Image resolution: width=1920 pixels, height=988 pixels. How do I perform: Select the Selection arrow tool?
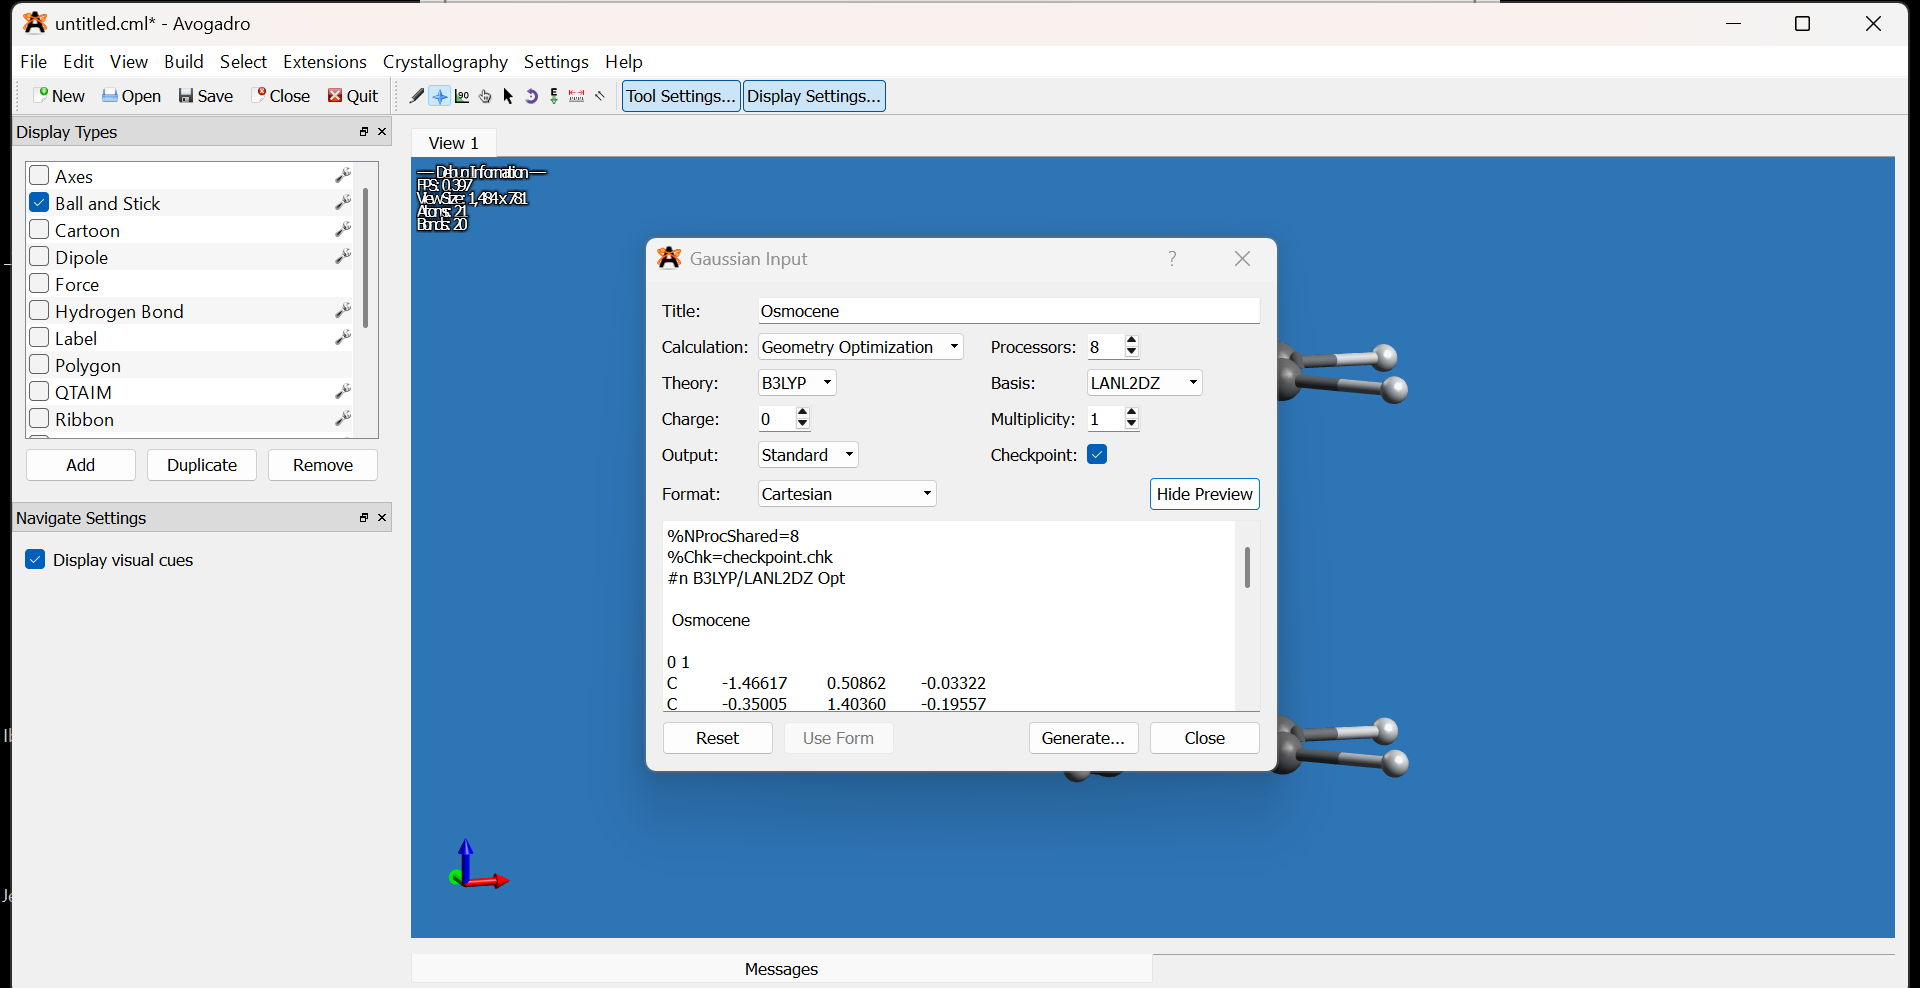point(508,96)
